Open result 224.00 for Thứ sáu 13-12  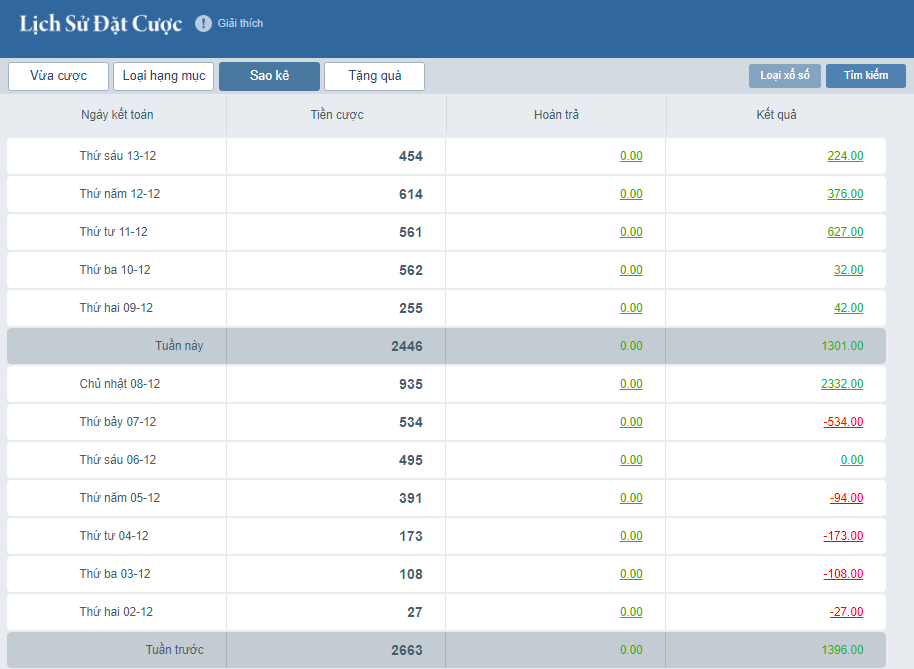tap(845, 156)
